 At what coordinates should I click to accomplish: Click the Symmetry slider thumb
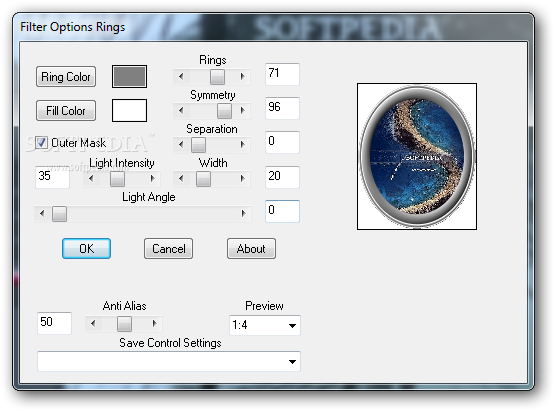pos(224,110)
